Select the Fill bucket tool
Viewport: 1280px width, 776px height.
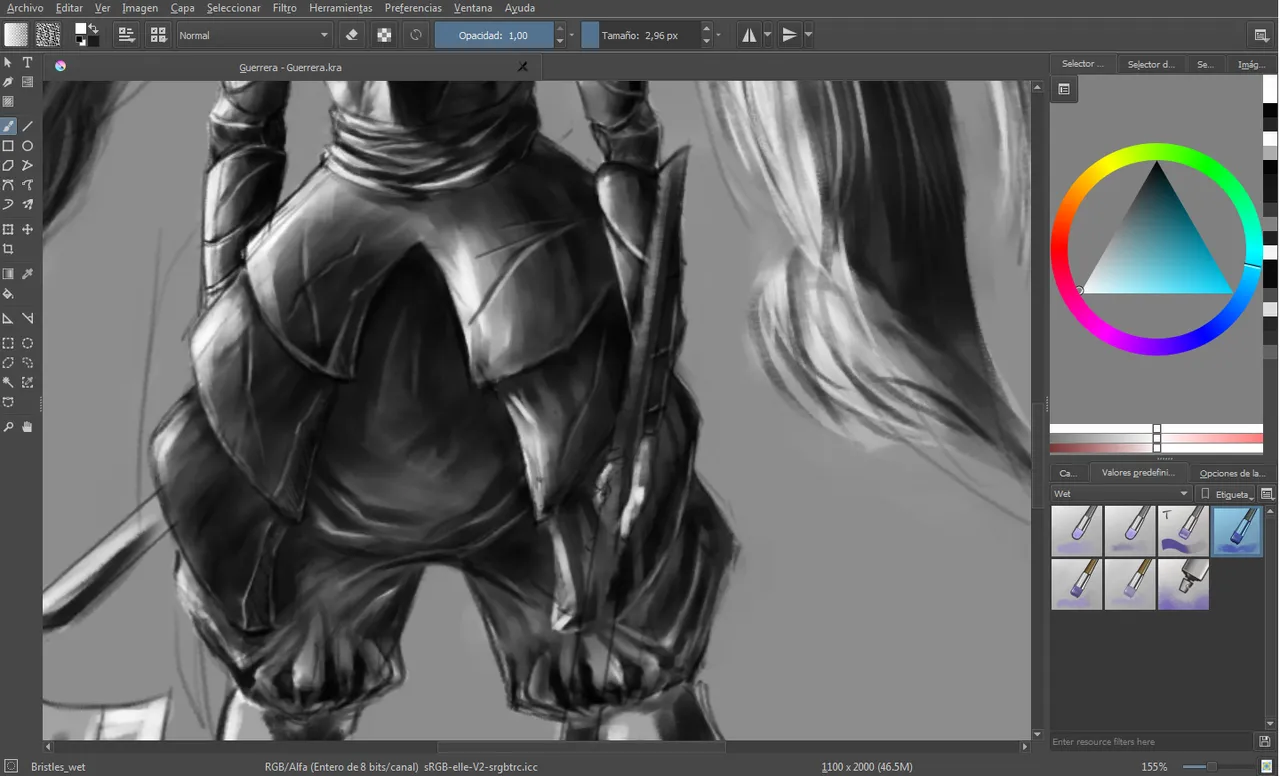coord(8,294)
